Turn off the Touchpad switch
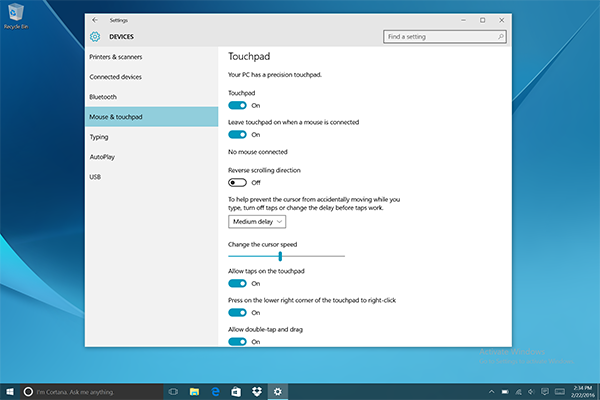This screenshot has height=400, width=600. pyautogui.click(x=237, y=105)
